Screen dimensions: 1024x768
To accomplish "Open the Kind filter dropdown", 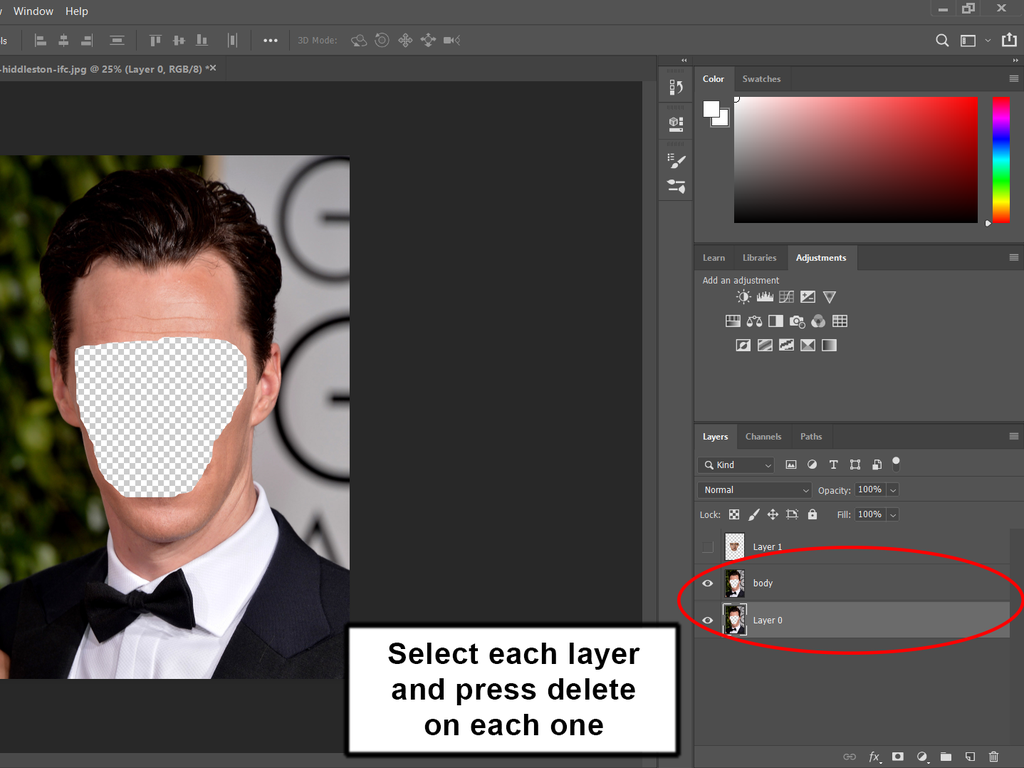I will click(737, 465).
